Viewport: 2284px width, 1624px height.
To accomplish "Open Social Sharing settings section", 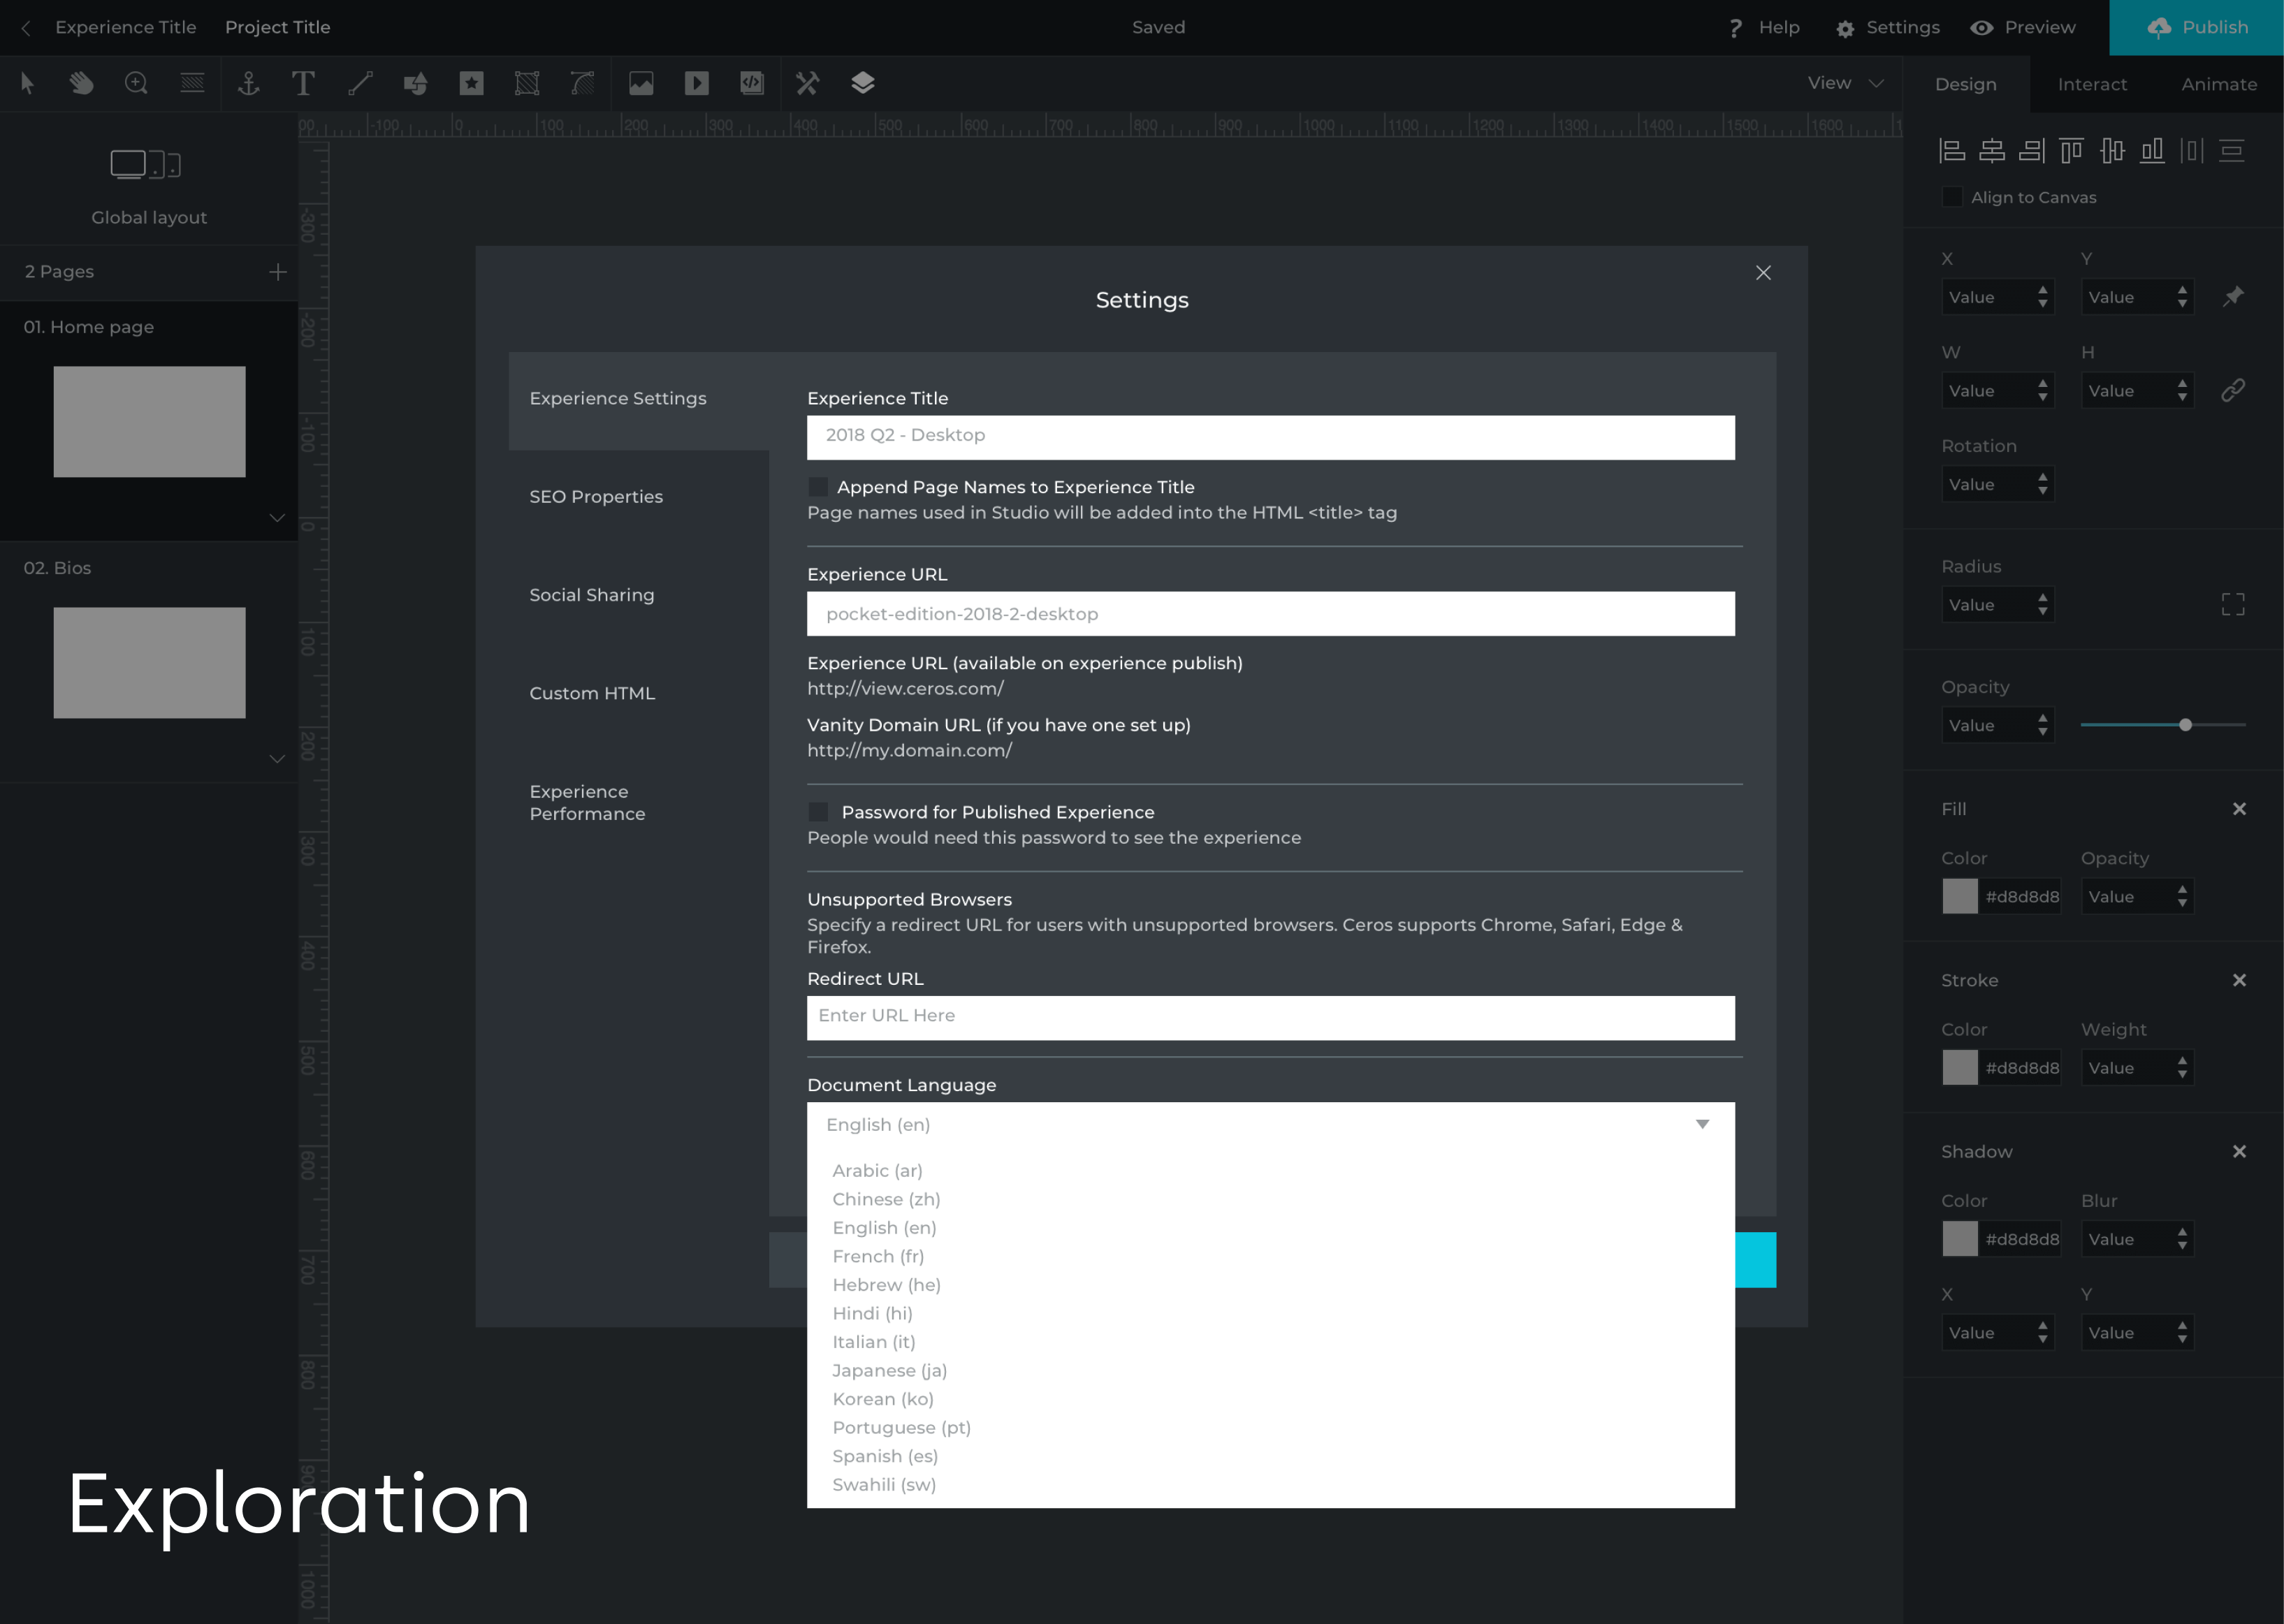I will point(592,595).
